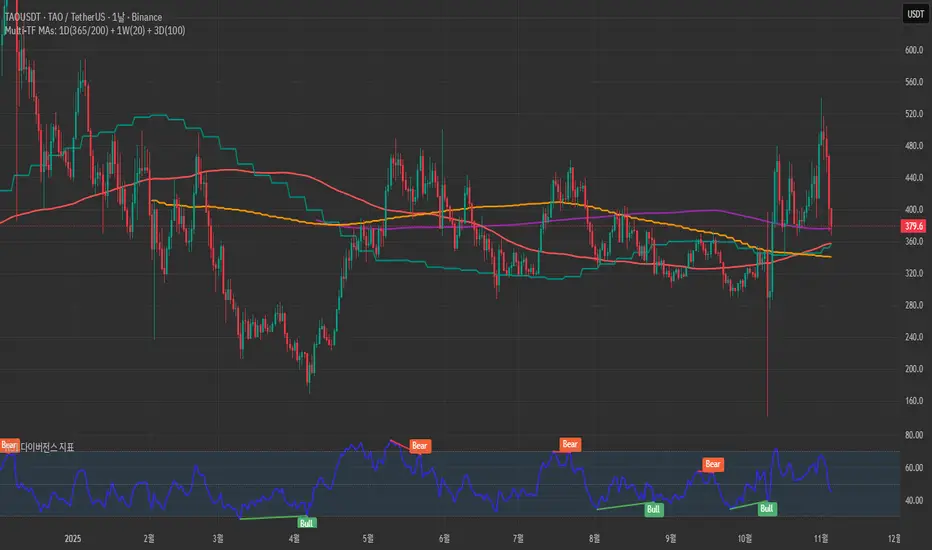
Task: Click the 240.0 price axis label
Action: point(914,337)
